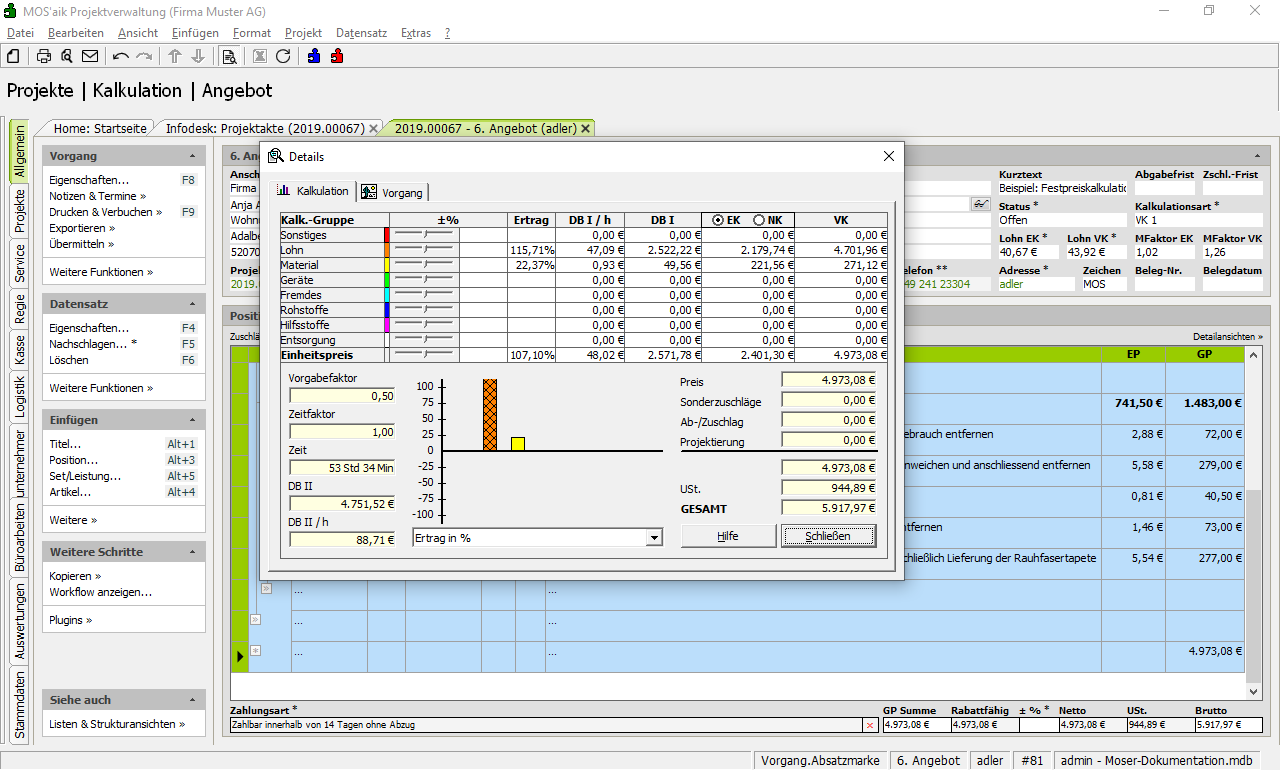1280x770 pixels.
Task: Click the blue puzzle piece icon
Action: [x=314, y=56]
